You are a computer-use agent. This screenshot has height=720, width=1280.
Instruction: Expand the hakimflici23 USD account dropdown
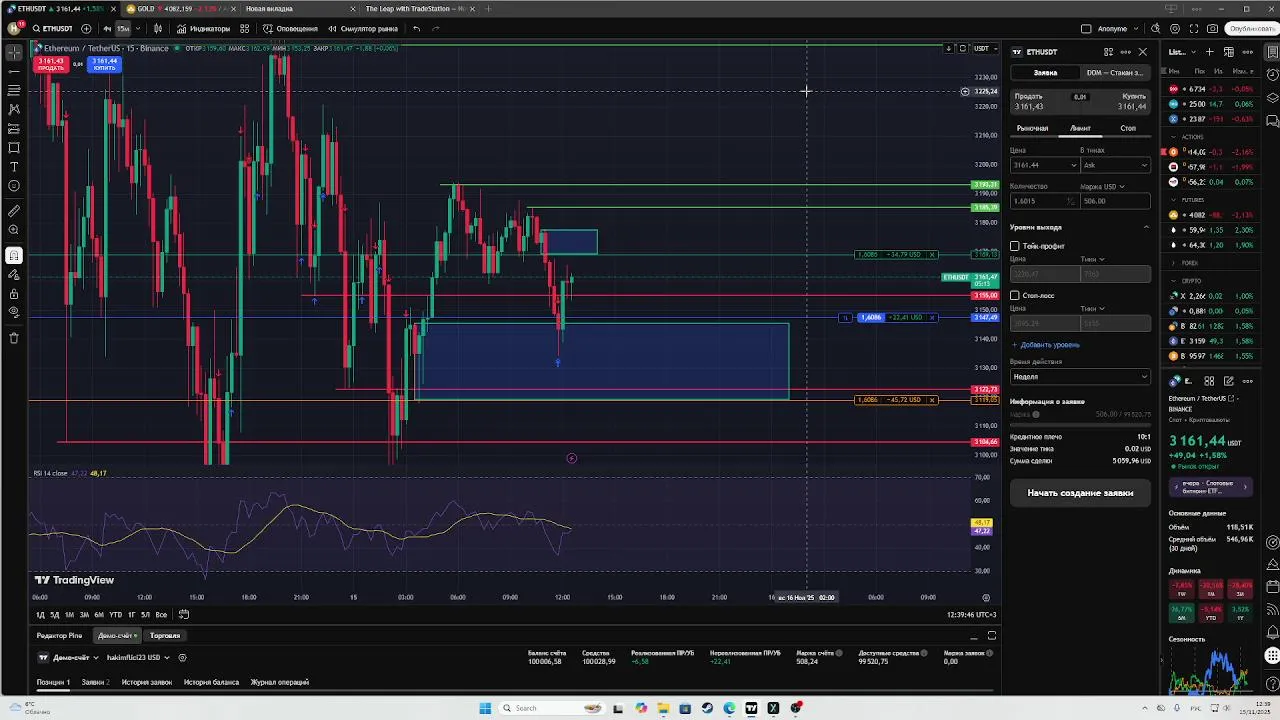(x=138, y=658)
